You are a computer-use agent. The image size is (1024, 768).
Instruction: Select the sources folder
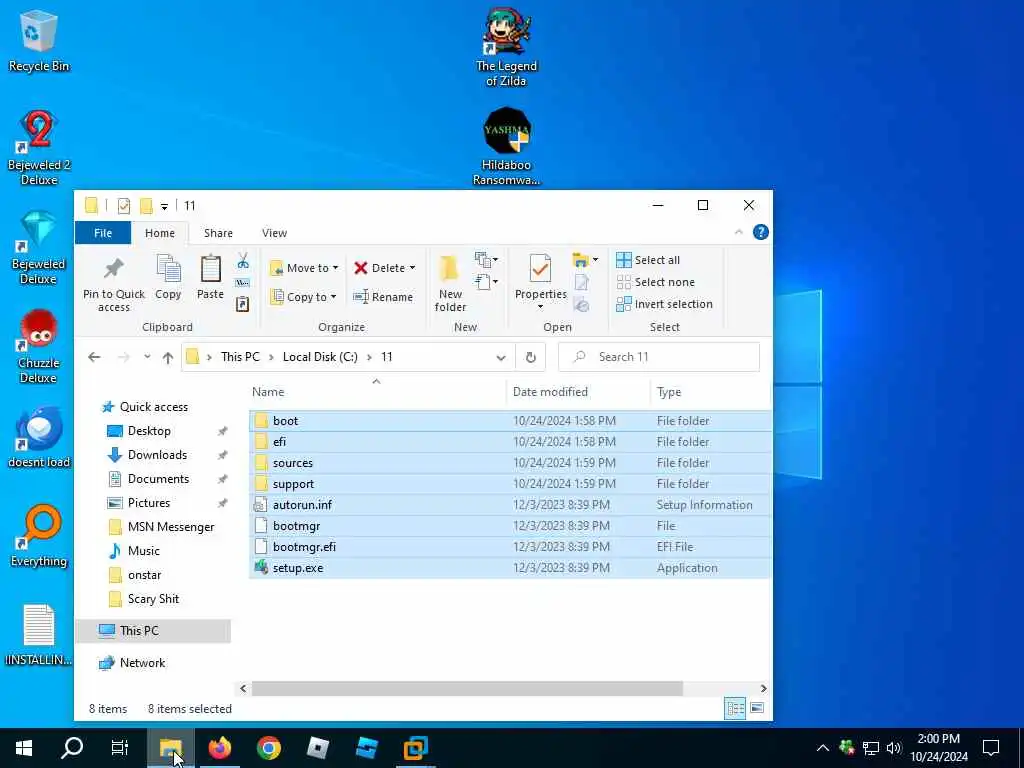click(509, 463)
